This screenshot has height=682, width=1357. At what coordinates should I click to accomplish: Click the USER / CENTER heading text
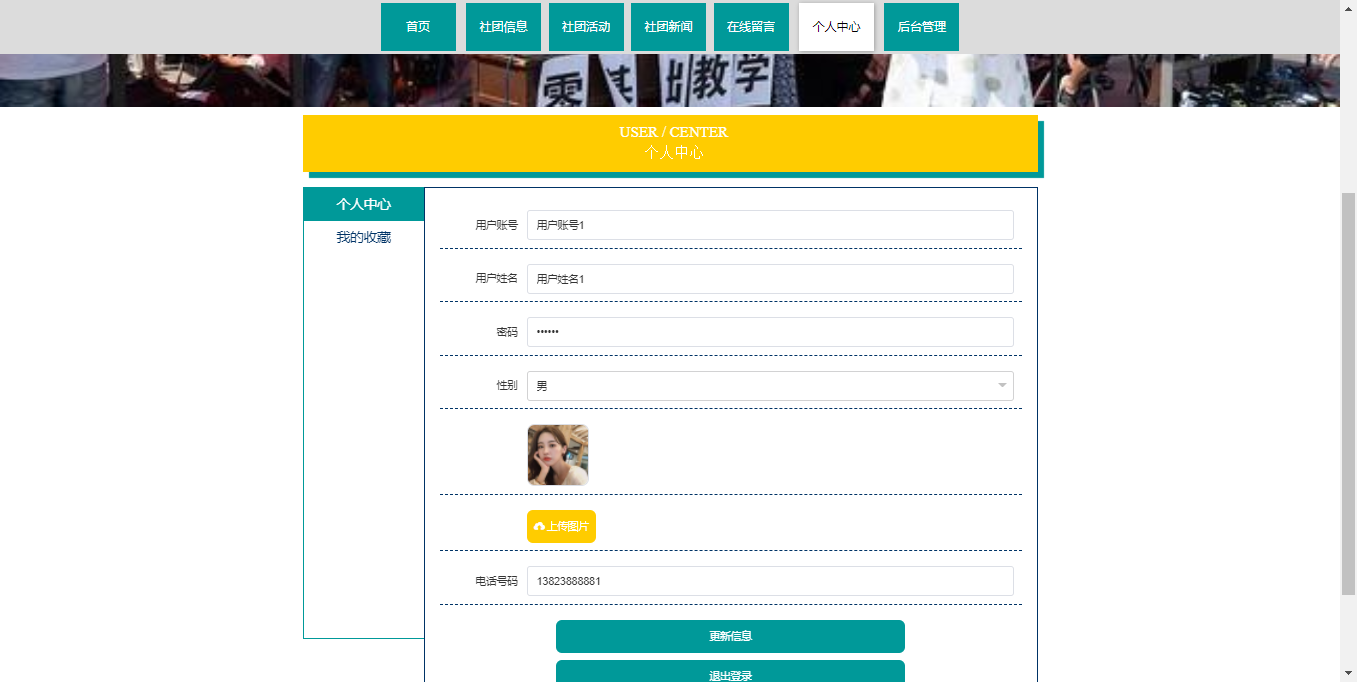pos(673,132)
